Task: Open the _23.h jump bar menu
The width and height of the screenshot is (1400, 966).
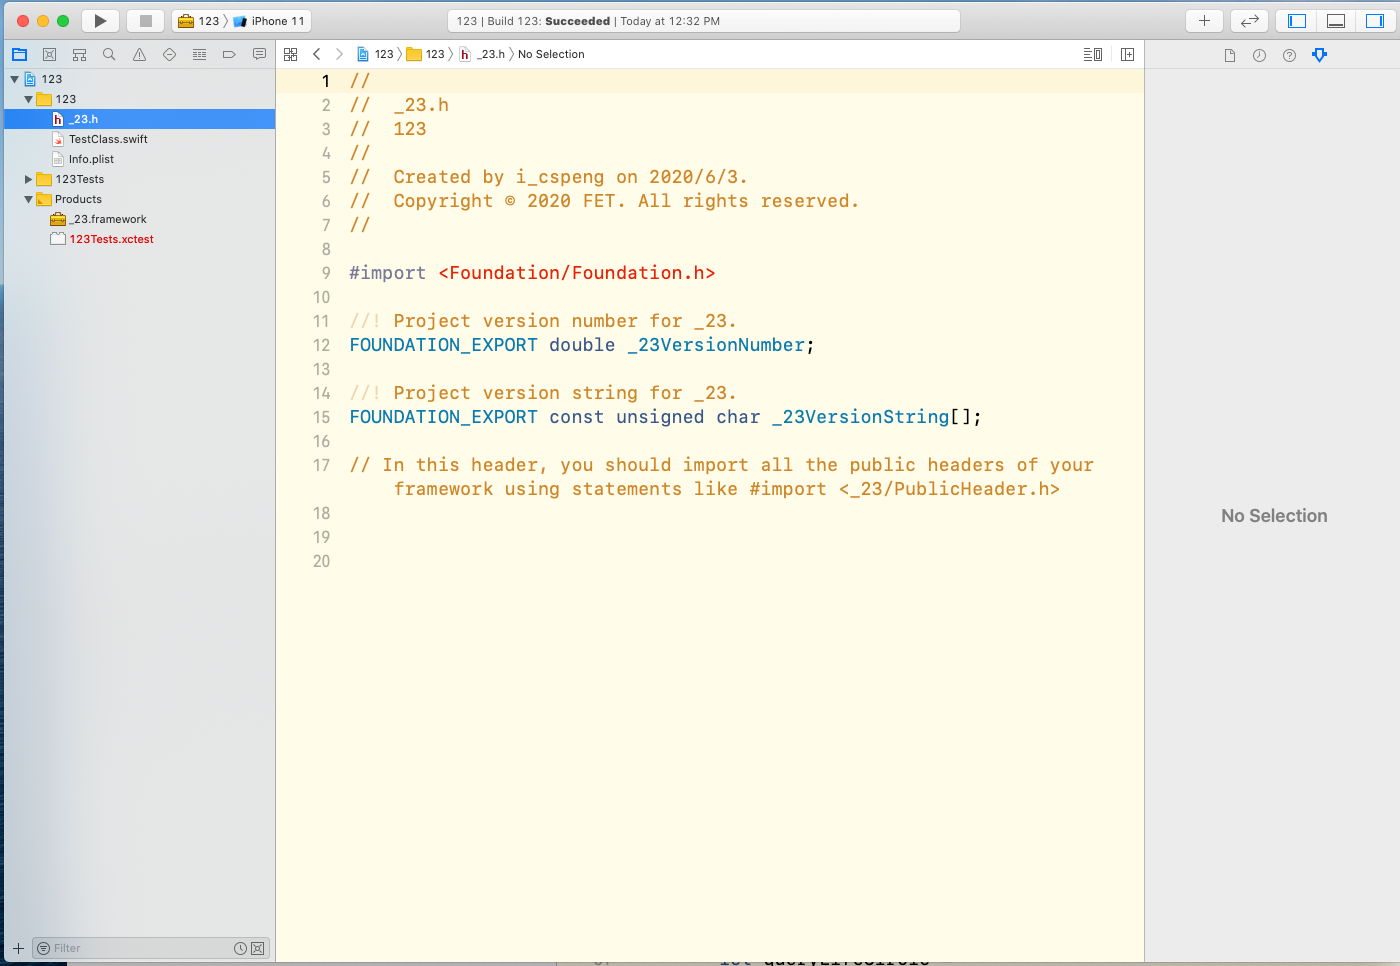Action: point(489,54)
